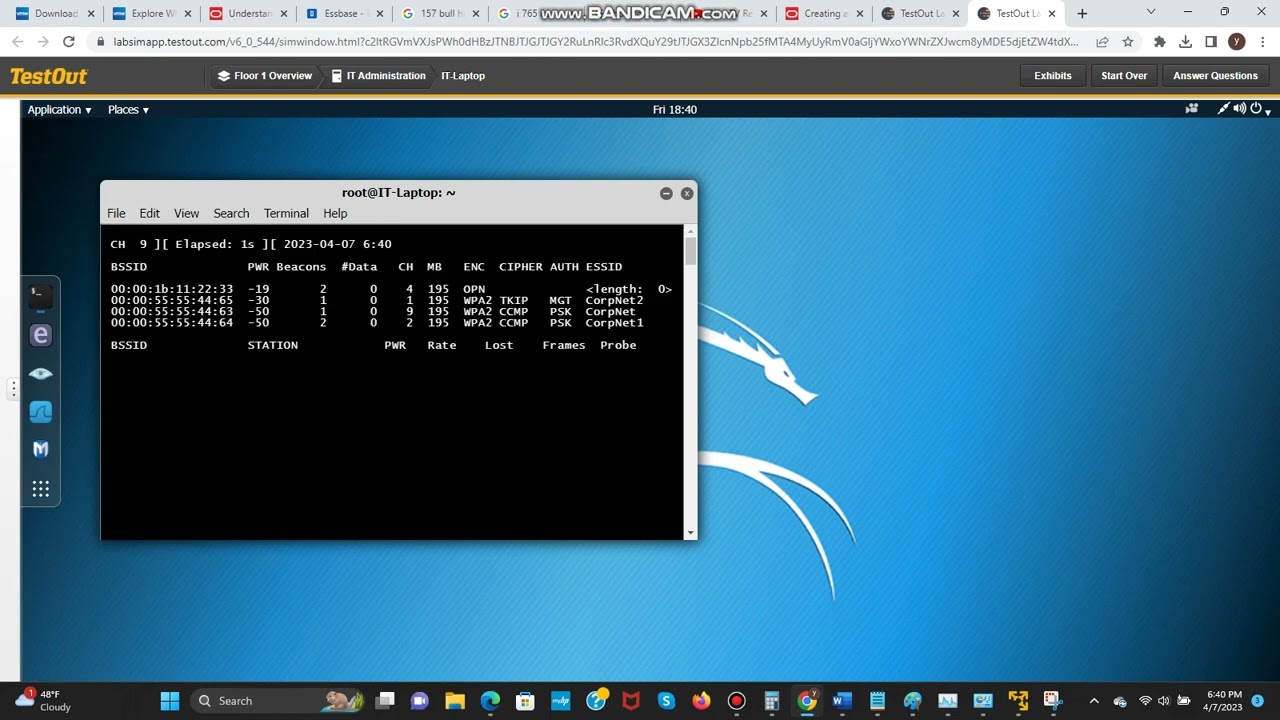The image size is (1280, 720).
Task: Switch to the '157 bull' Google tab
Action: click(x=440, y=14)
